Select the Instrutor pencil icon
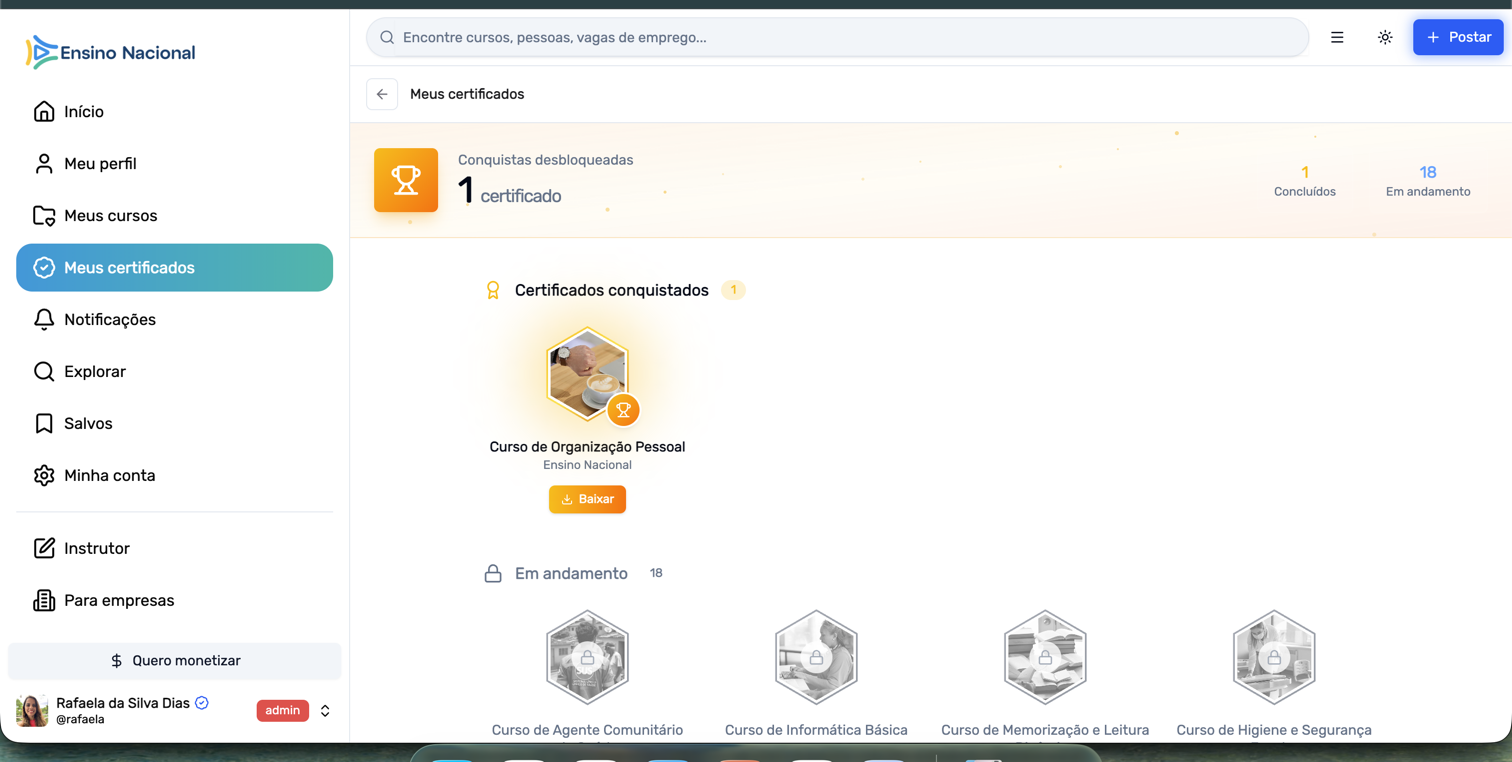The image size is (1512, 762). [44, 547]
